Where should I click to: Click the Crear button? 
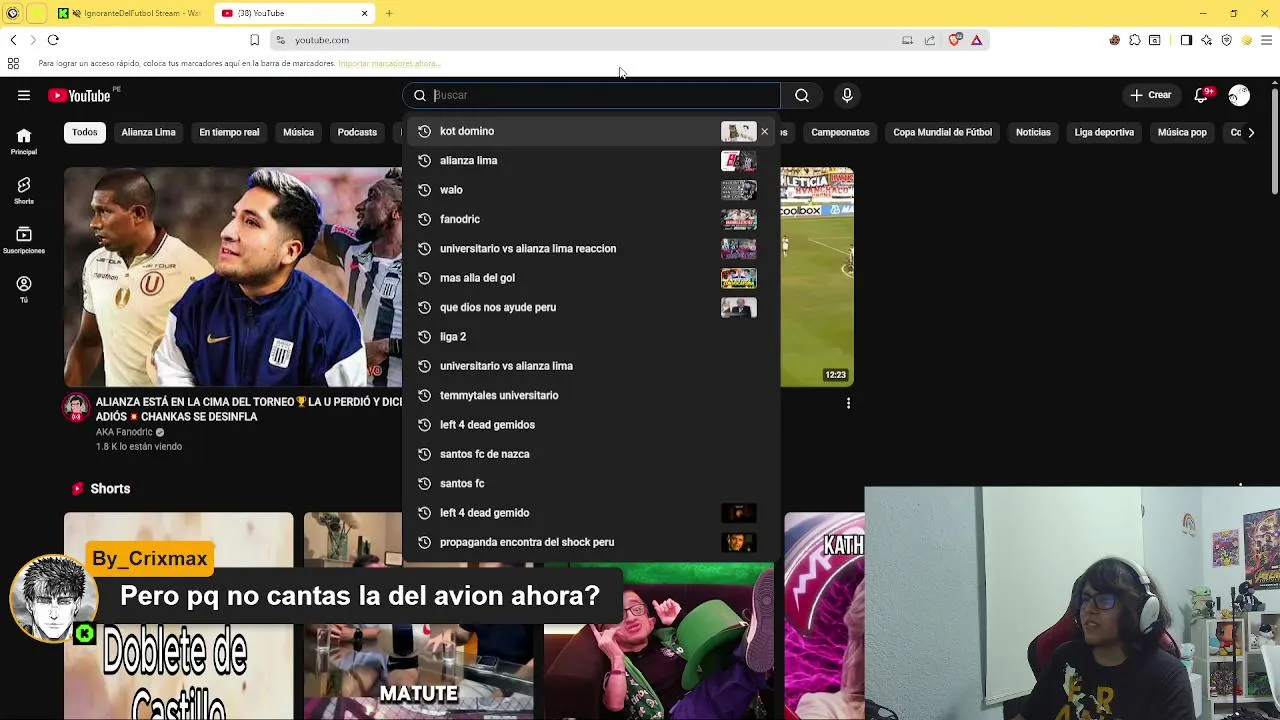pos(1150,95)
